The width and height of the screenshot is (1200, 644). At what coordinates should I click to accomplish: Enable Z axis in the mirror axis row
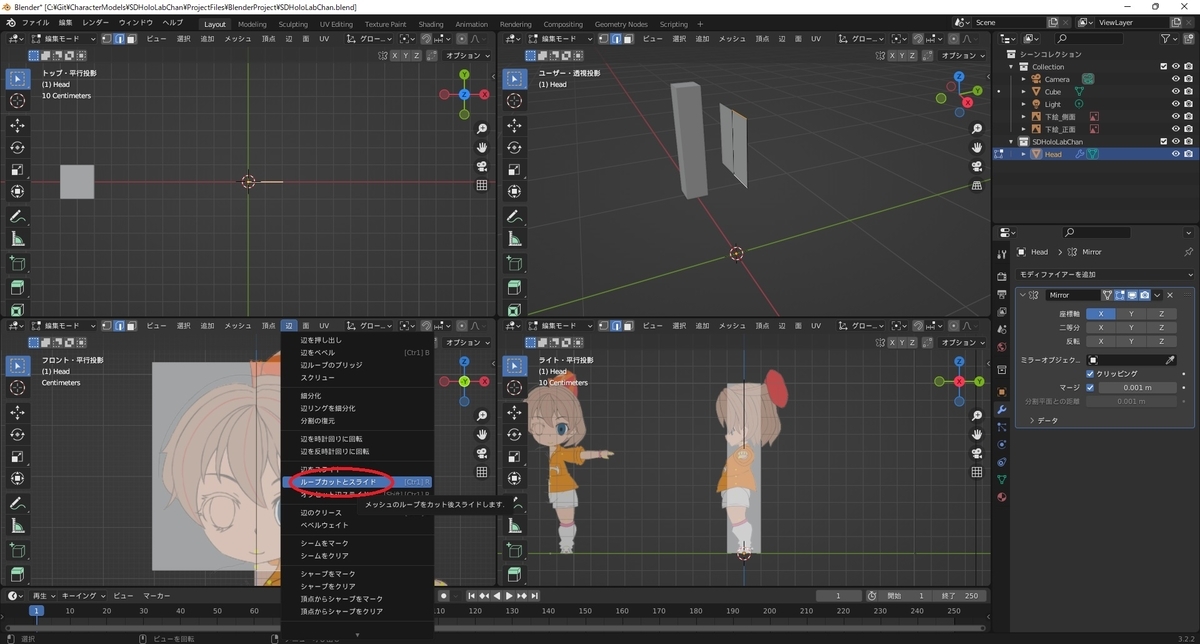(x=1161, y=314)
